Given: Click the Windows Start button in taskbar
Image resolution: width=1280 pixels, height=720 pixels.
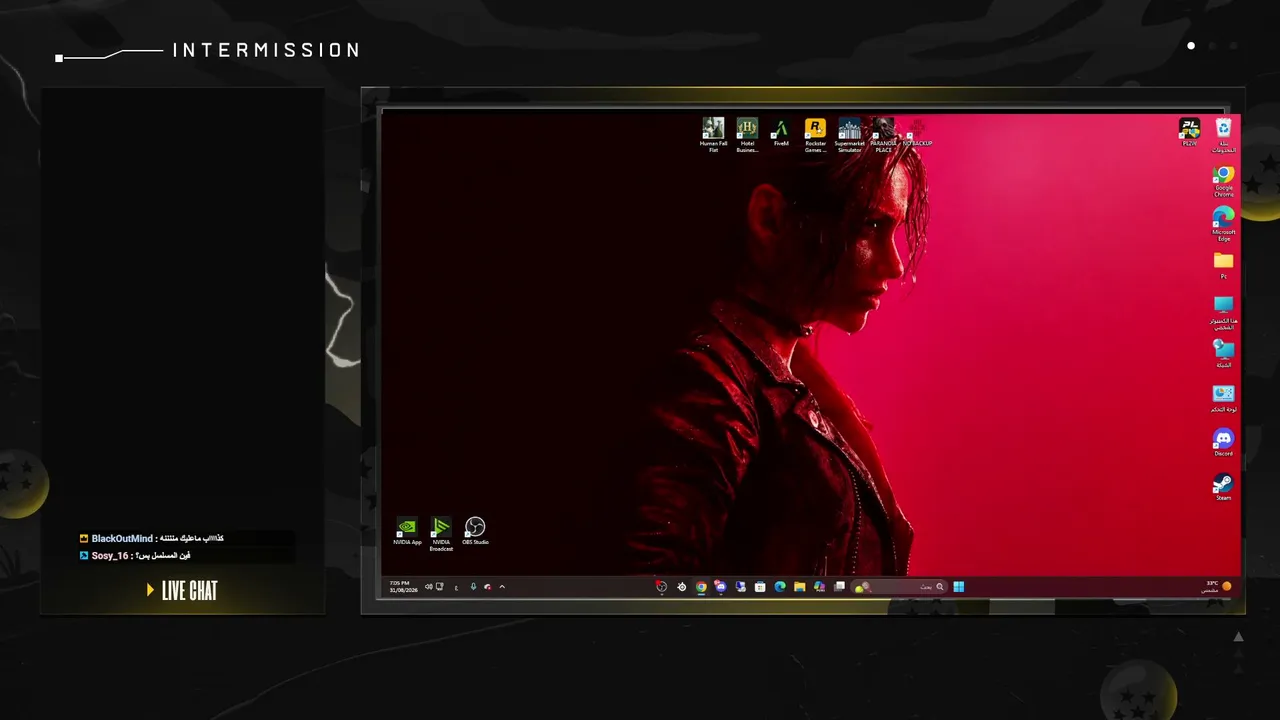Looking at the screenshot, I should pos(958,587).
